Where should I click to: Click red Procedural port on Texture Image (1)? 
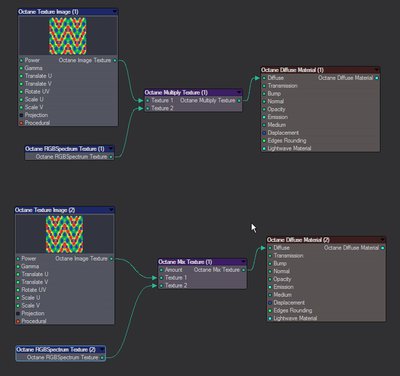pos(21,123)
